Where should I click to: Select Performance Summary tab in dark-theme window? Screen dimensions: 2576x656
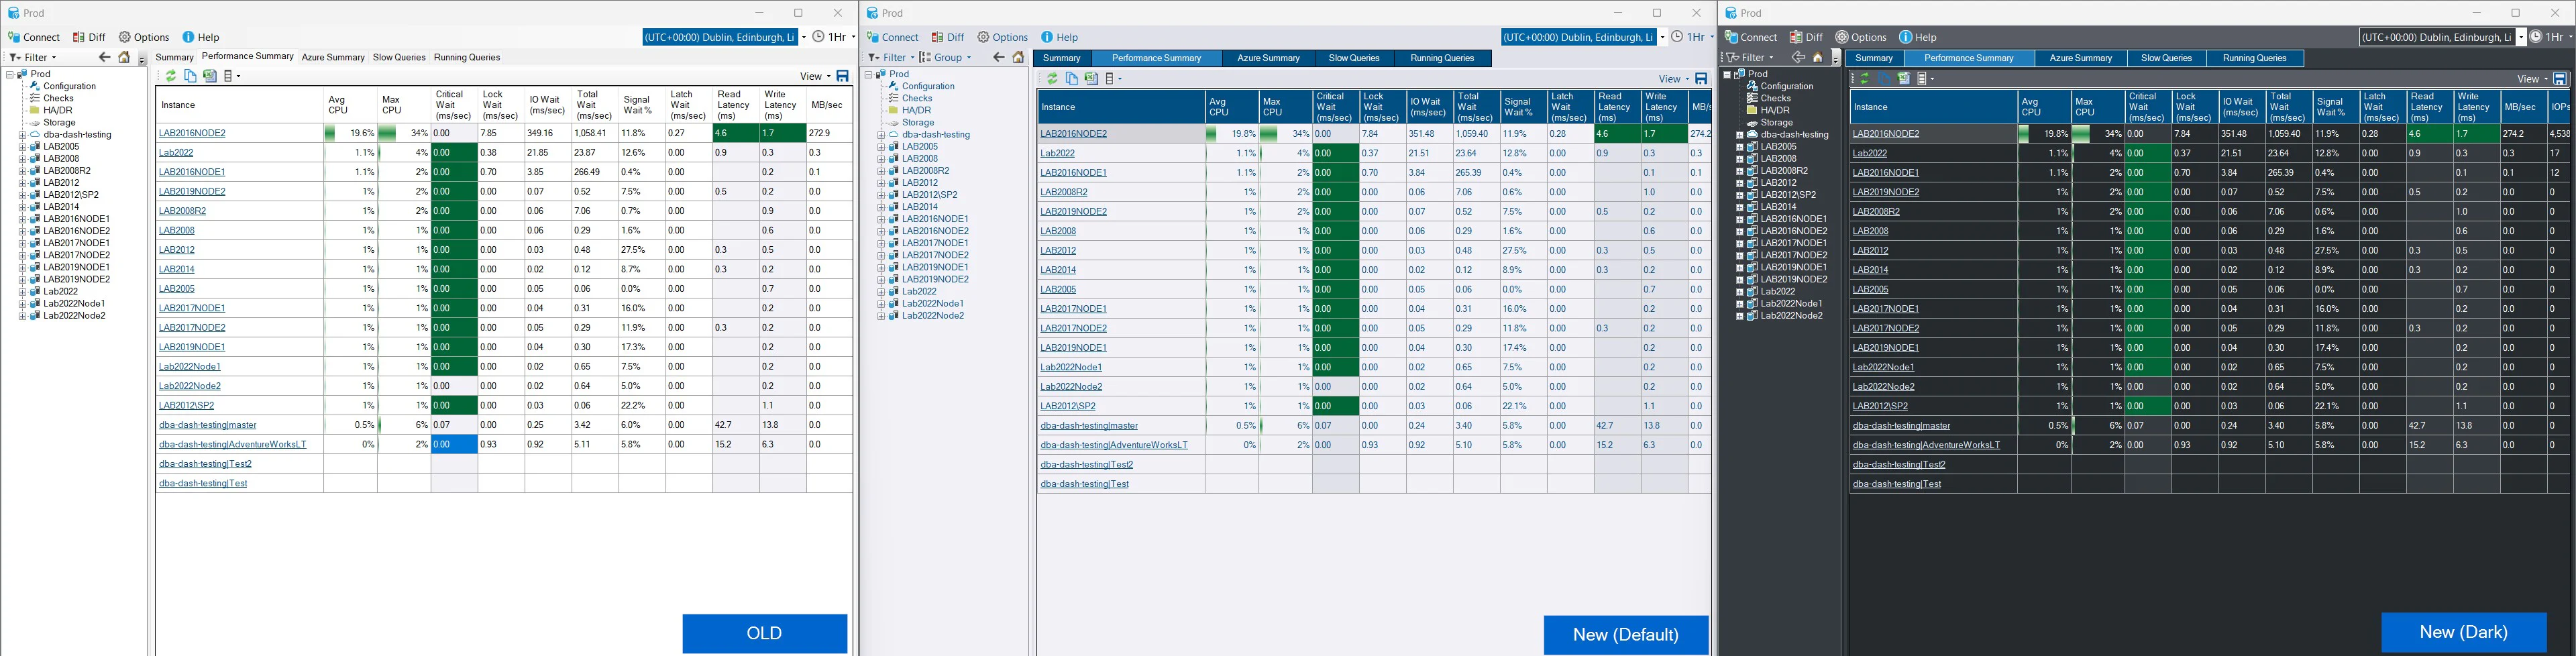(x=1968, y=58)
